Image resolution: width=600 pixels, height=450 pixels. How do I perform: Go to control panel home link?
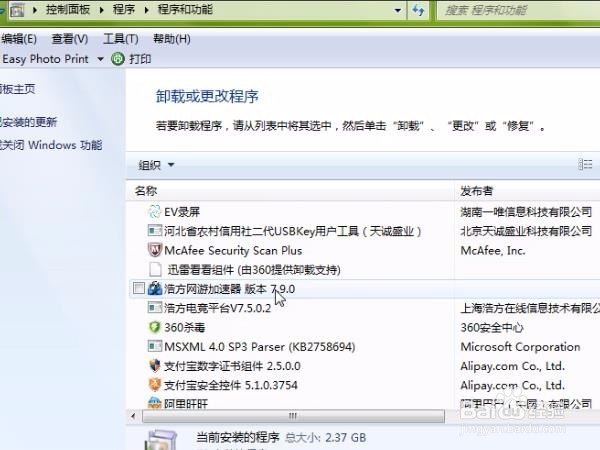click(18, 89)
